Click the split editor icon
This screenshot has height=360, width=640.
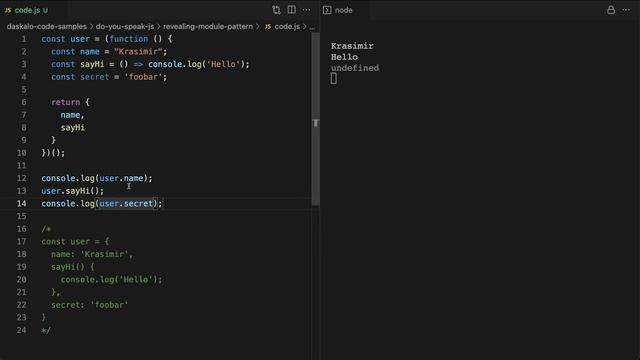click(291, 10)
